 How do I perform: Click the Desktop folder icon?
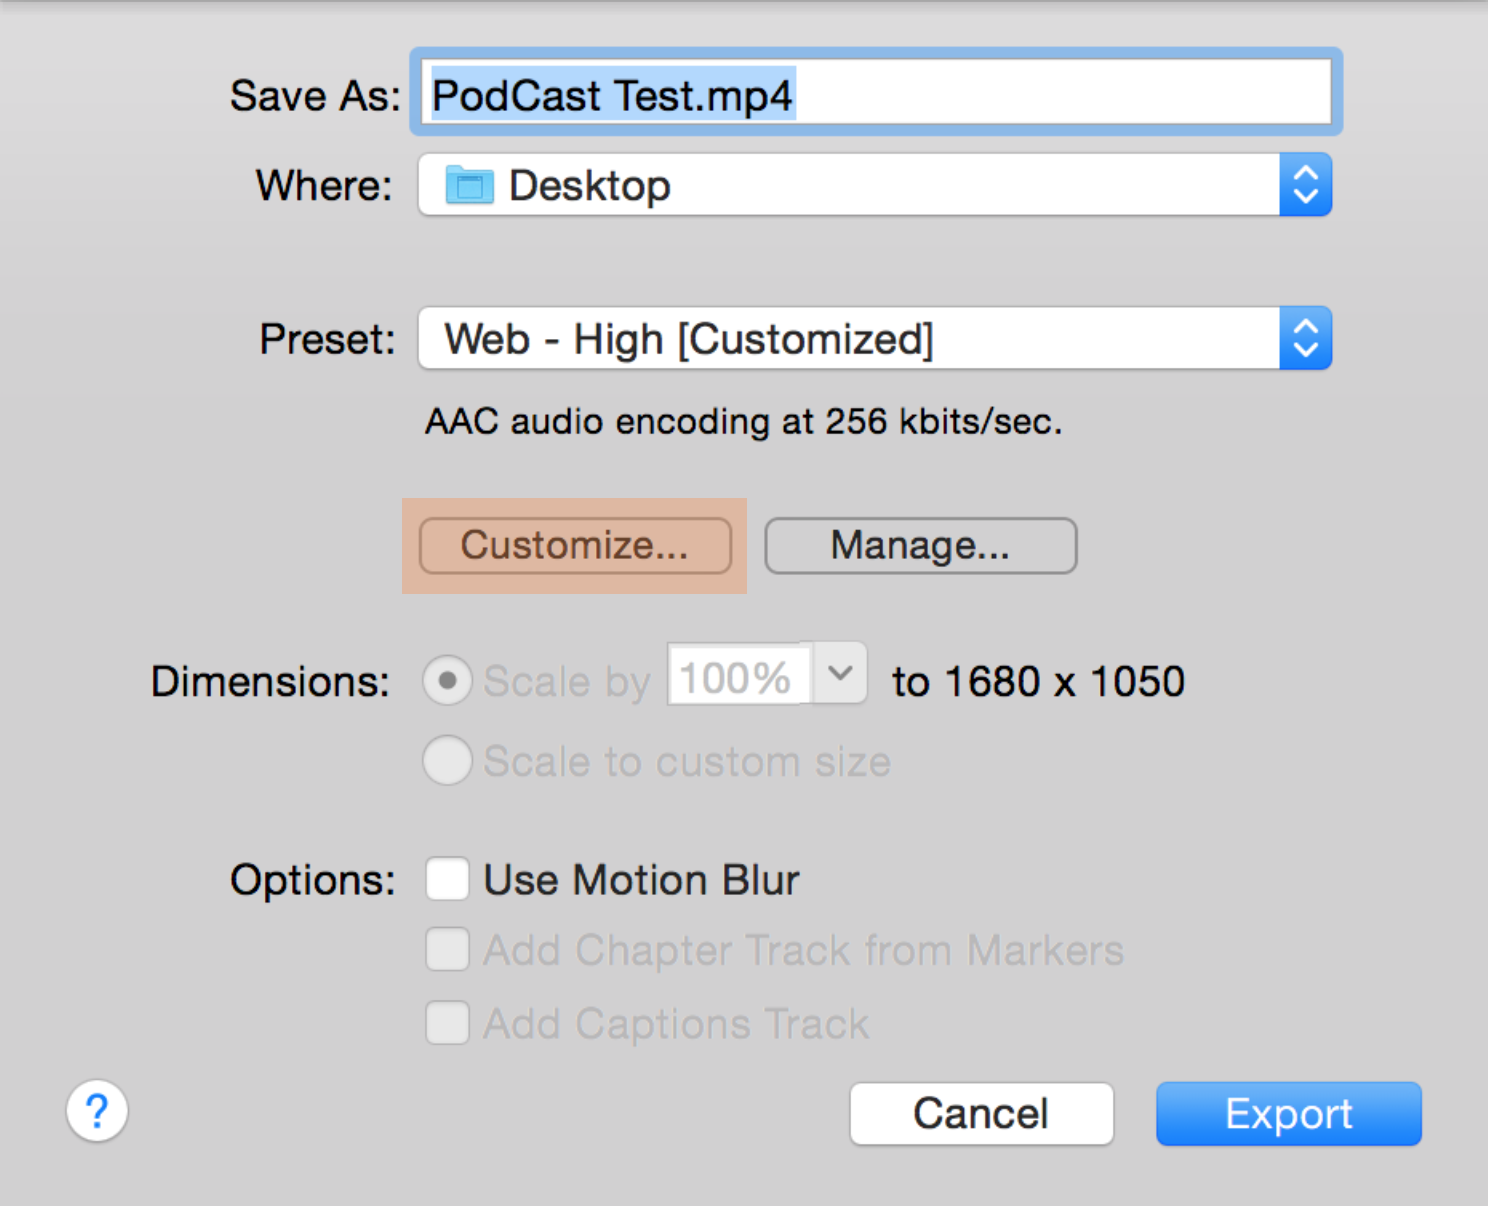pos(469,186)
